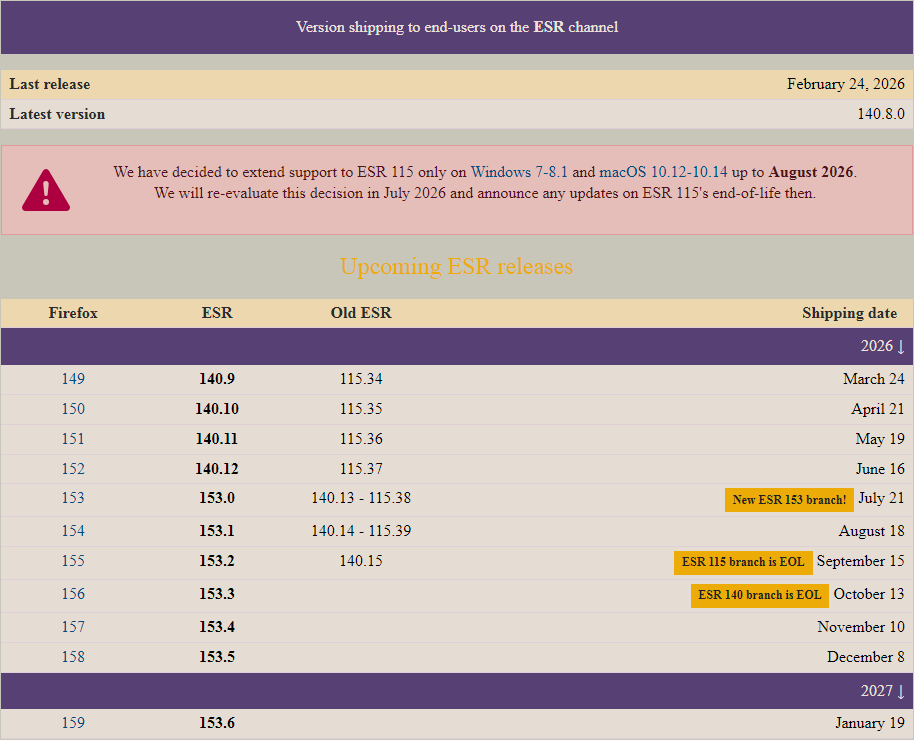Open Firefox 156 release link
Screen dimensions: 914x740
click(73, 594)
